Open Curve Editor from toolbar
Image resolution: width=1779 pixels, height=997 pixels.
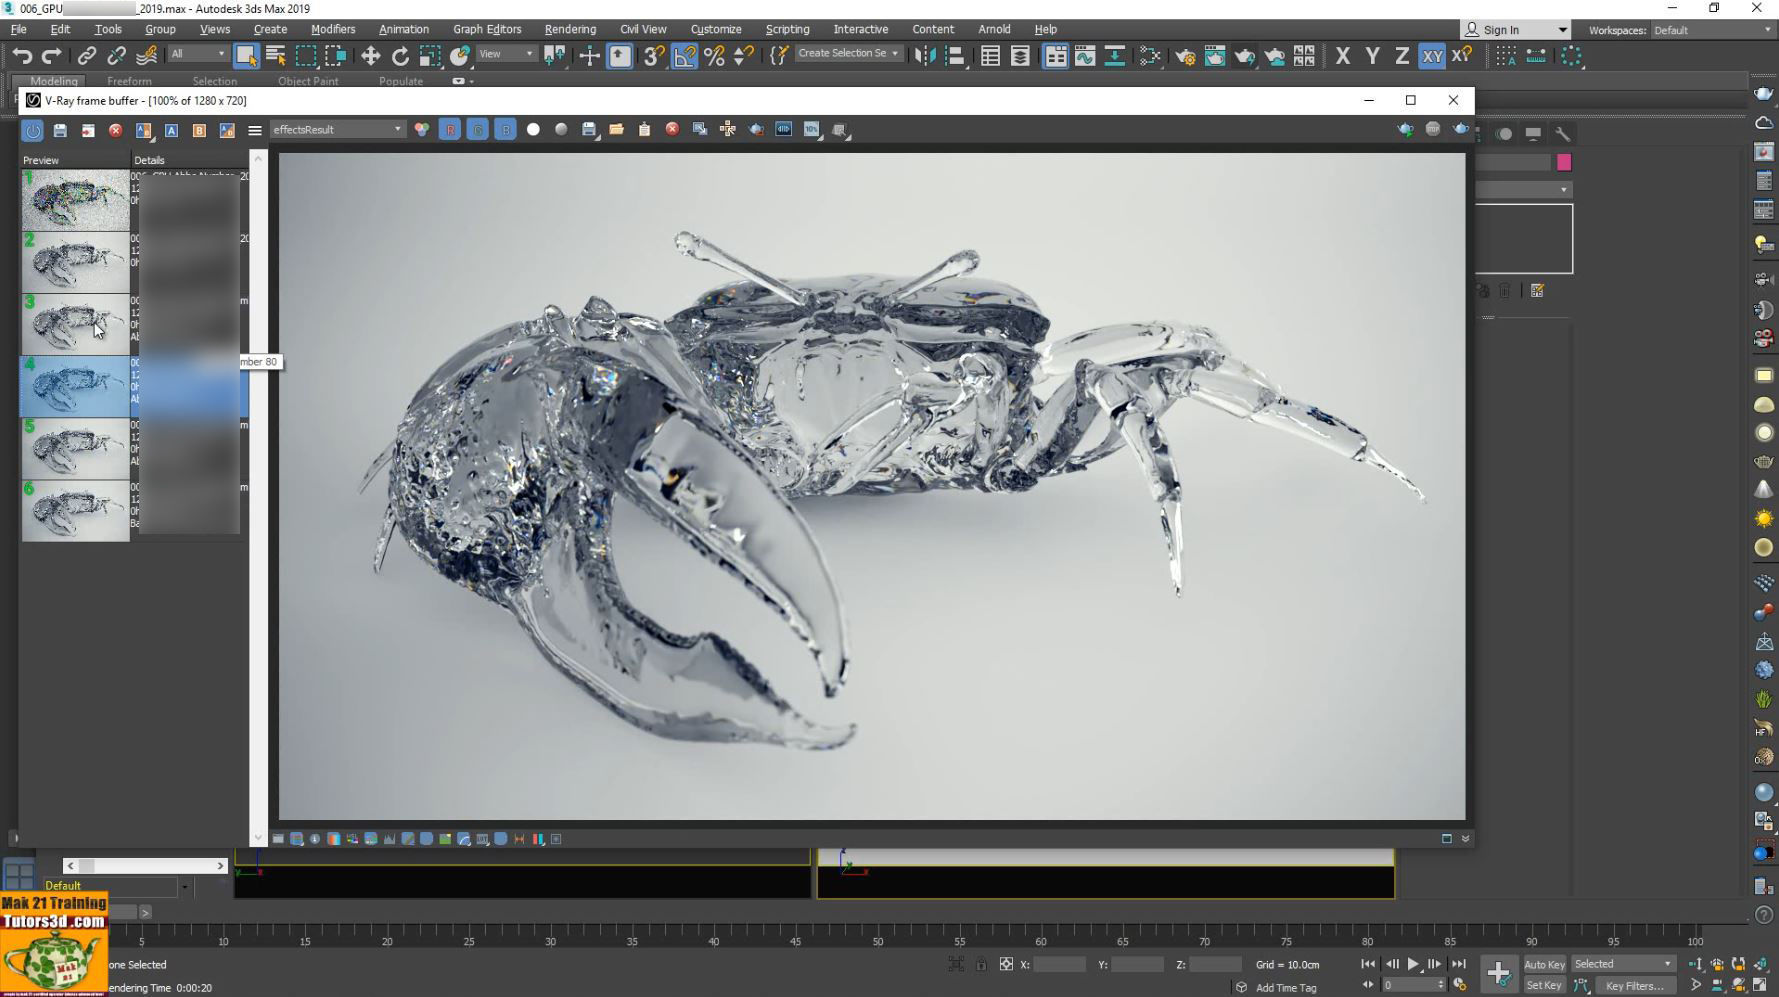[x=1085, y=56]
